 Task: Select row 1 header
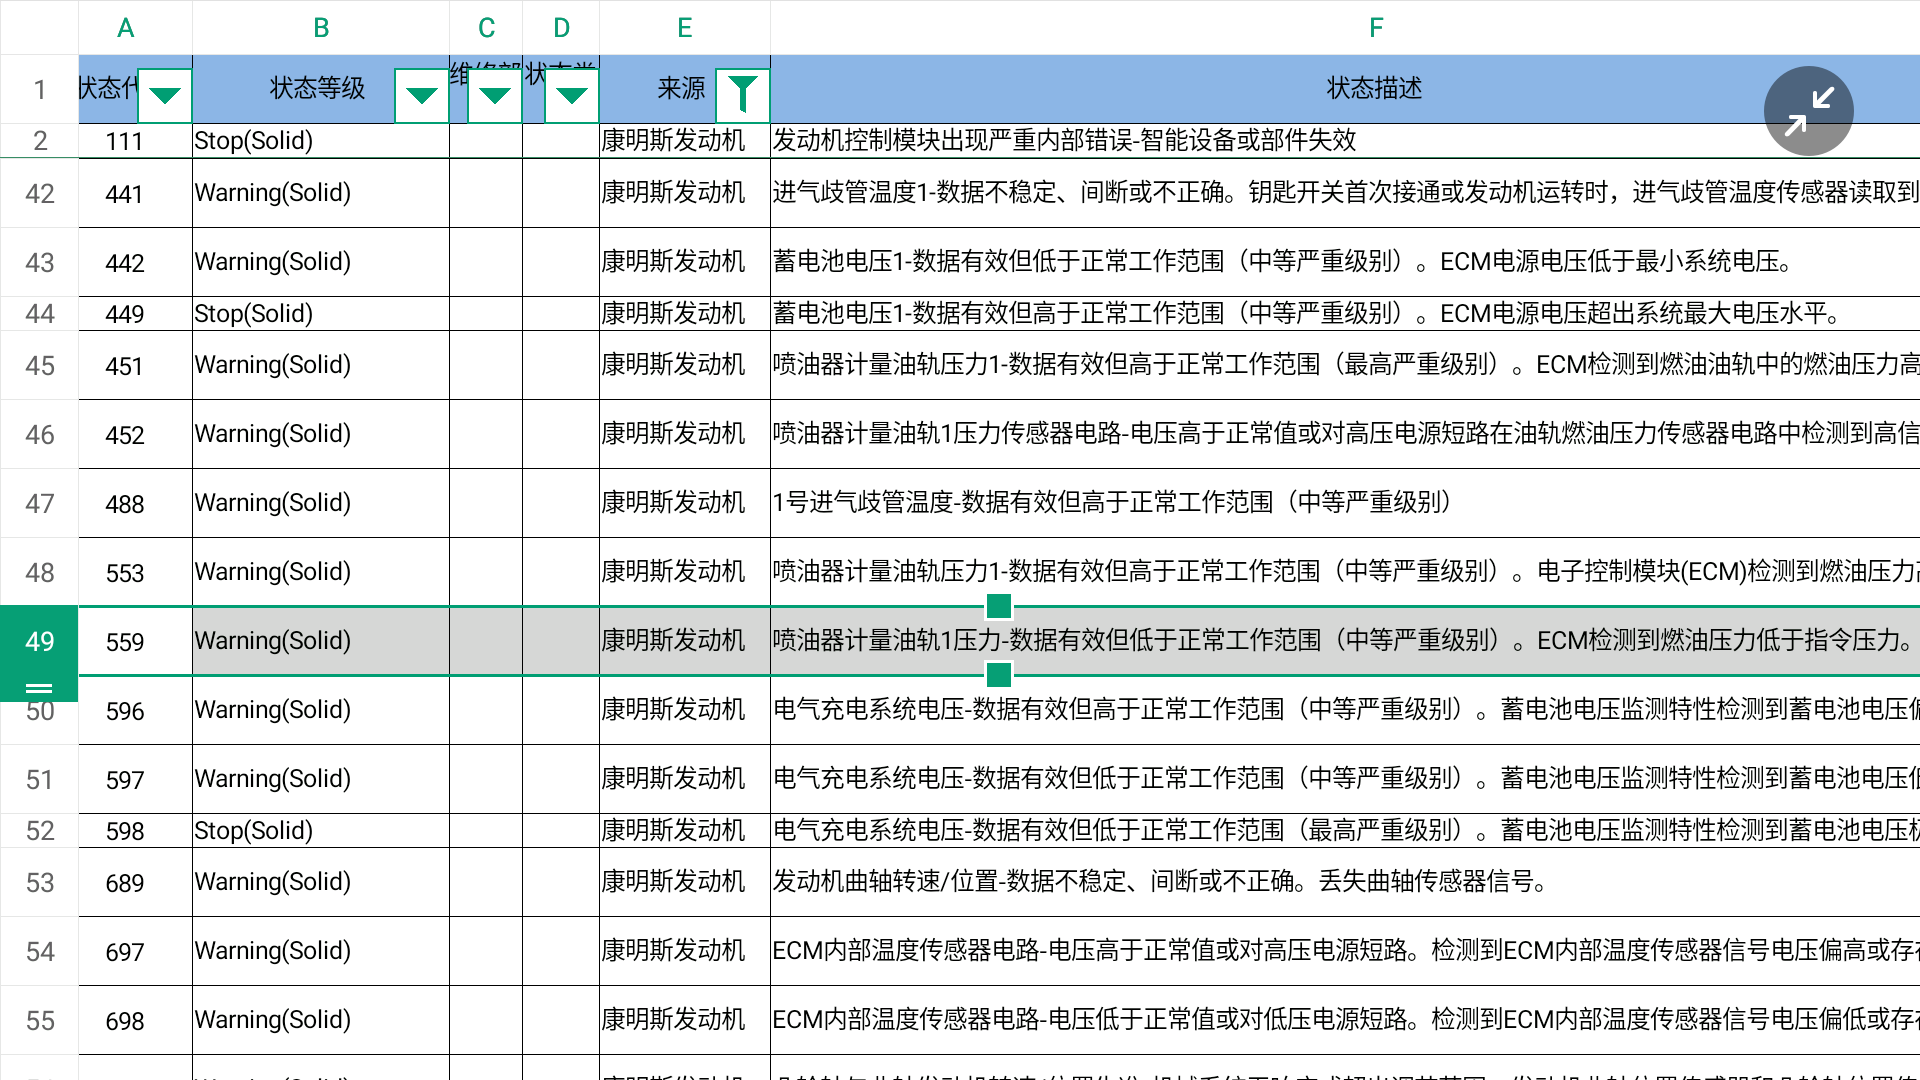point(39,89)
